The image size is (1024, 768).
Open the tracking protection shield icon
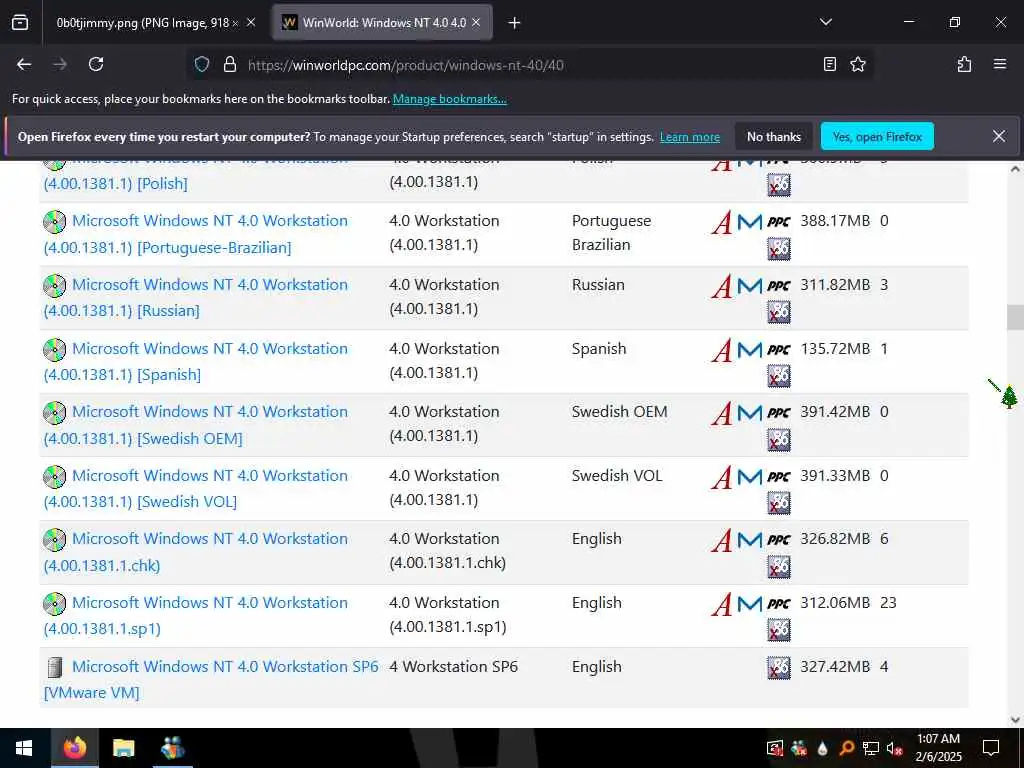pos(202,65)
